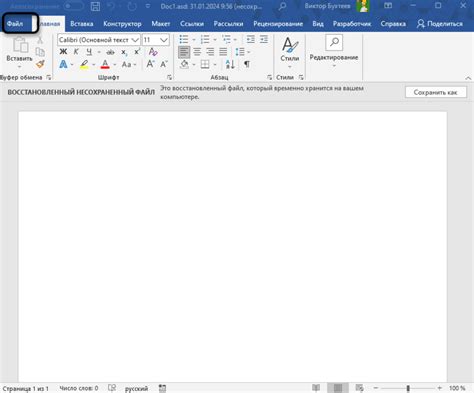Sort text with the sort icon
The image size is (474, 393).
(230, 64)
